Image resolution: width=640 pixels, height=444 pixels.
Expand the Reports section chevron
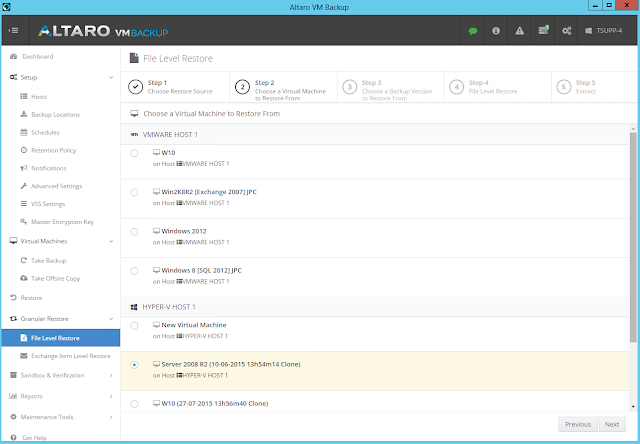111,396
